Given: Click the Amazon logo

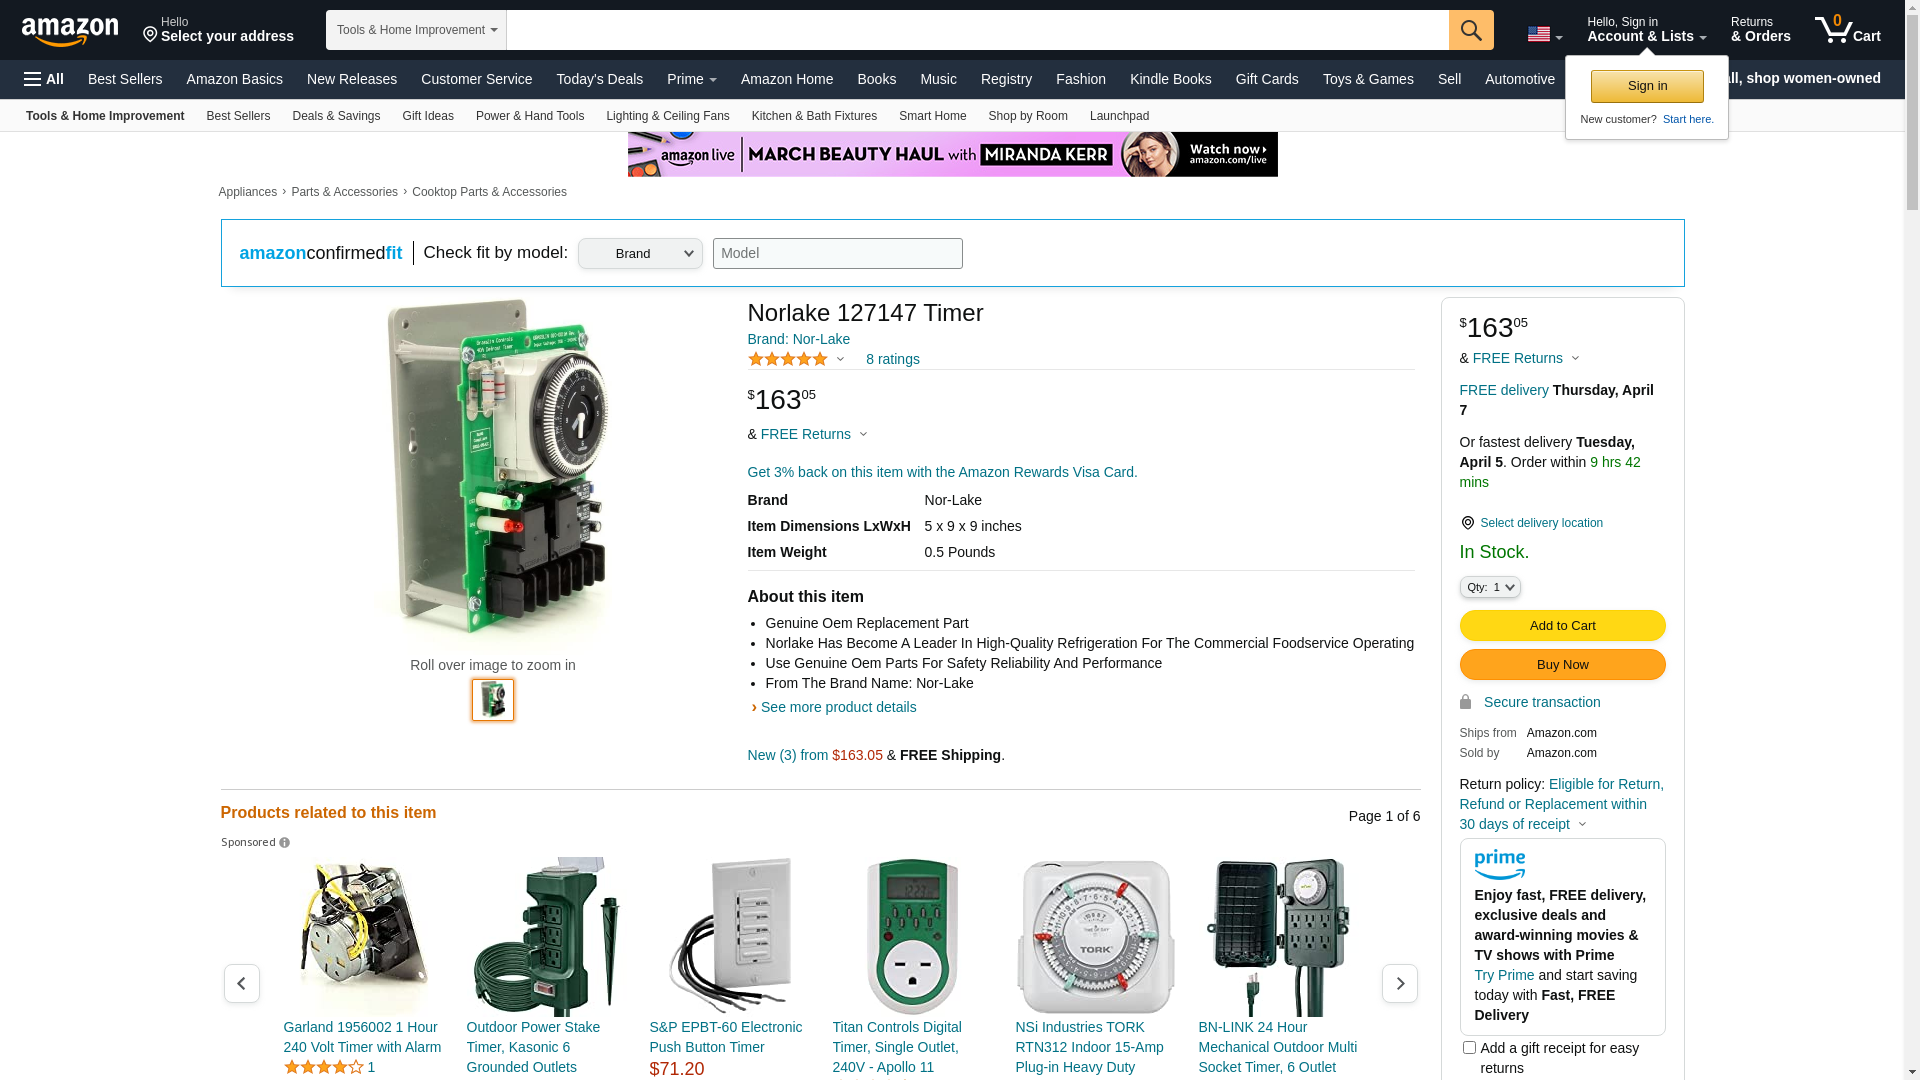Looking at the screenshot, I should click(70, 31).
